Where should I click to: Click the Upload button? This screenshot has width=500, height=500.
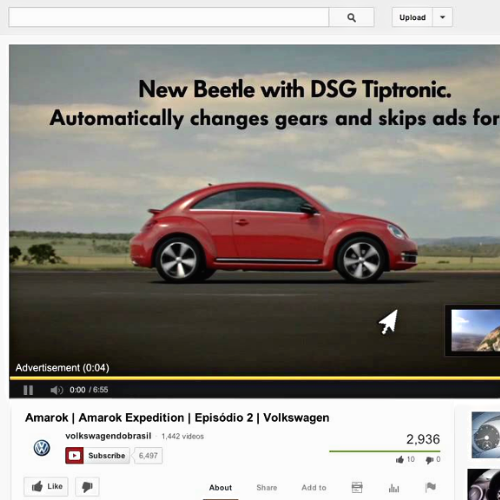(412, 17)
